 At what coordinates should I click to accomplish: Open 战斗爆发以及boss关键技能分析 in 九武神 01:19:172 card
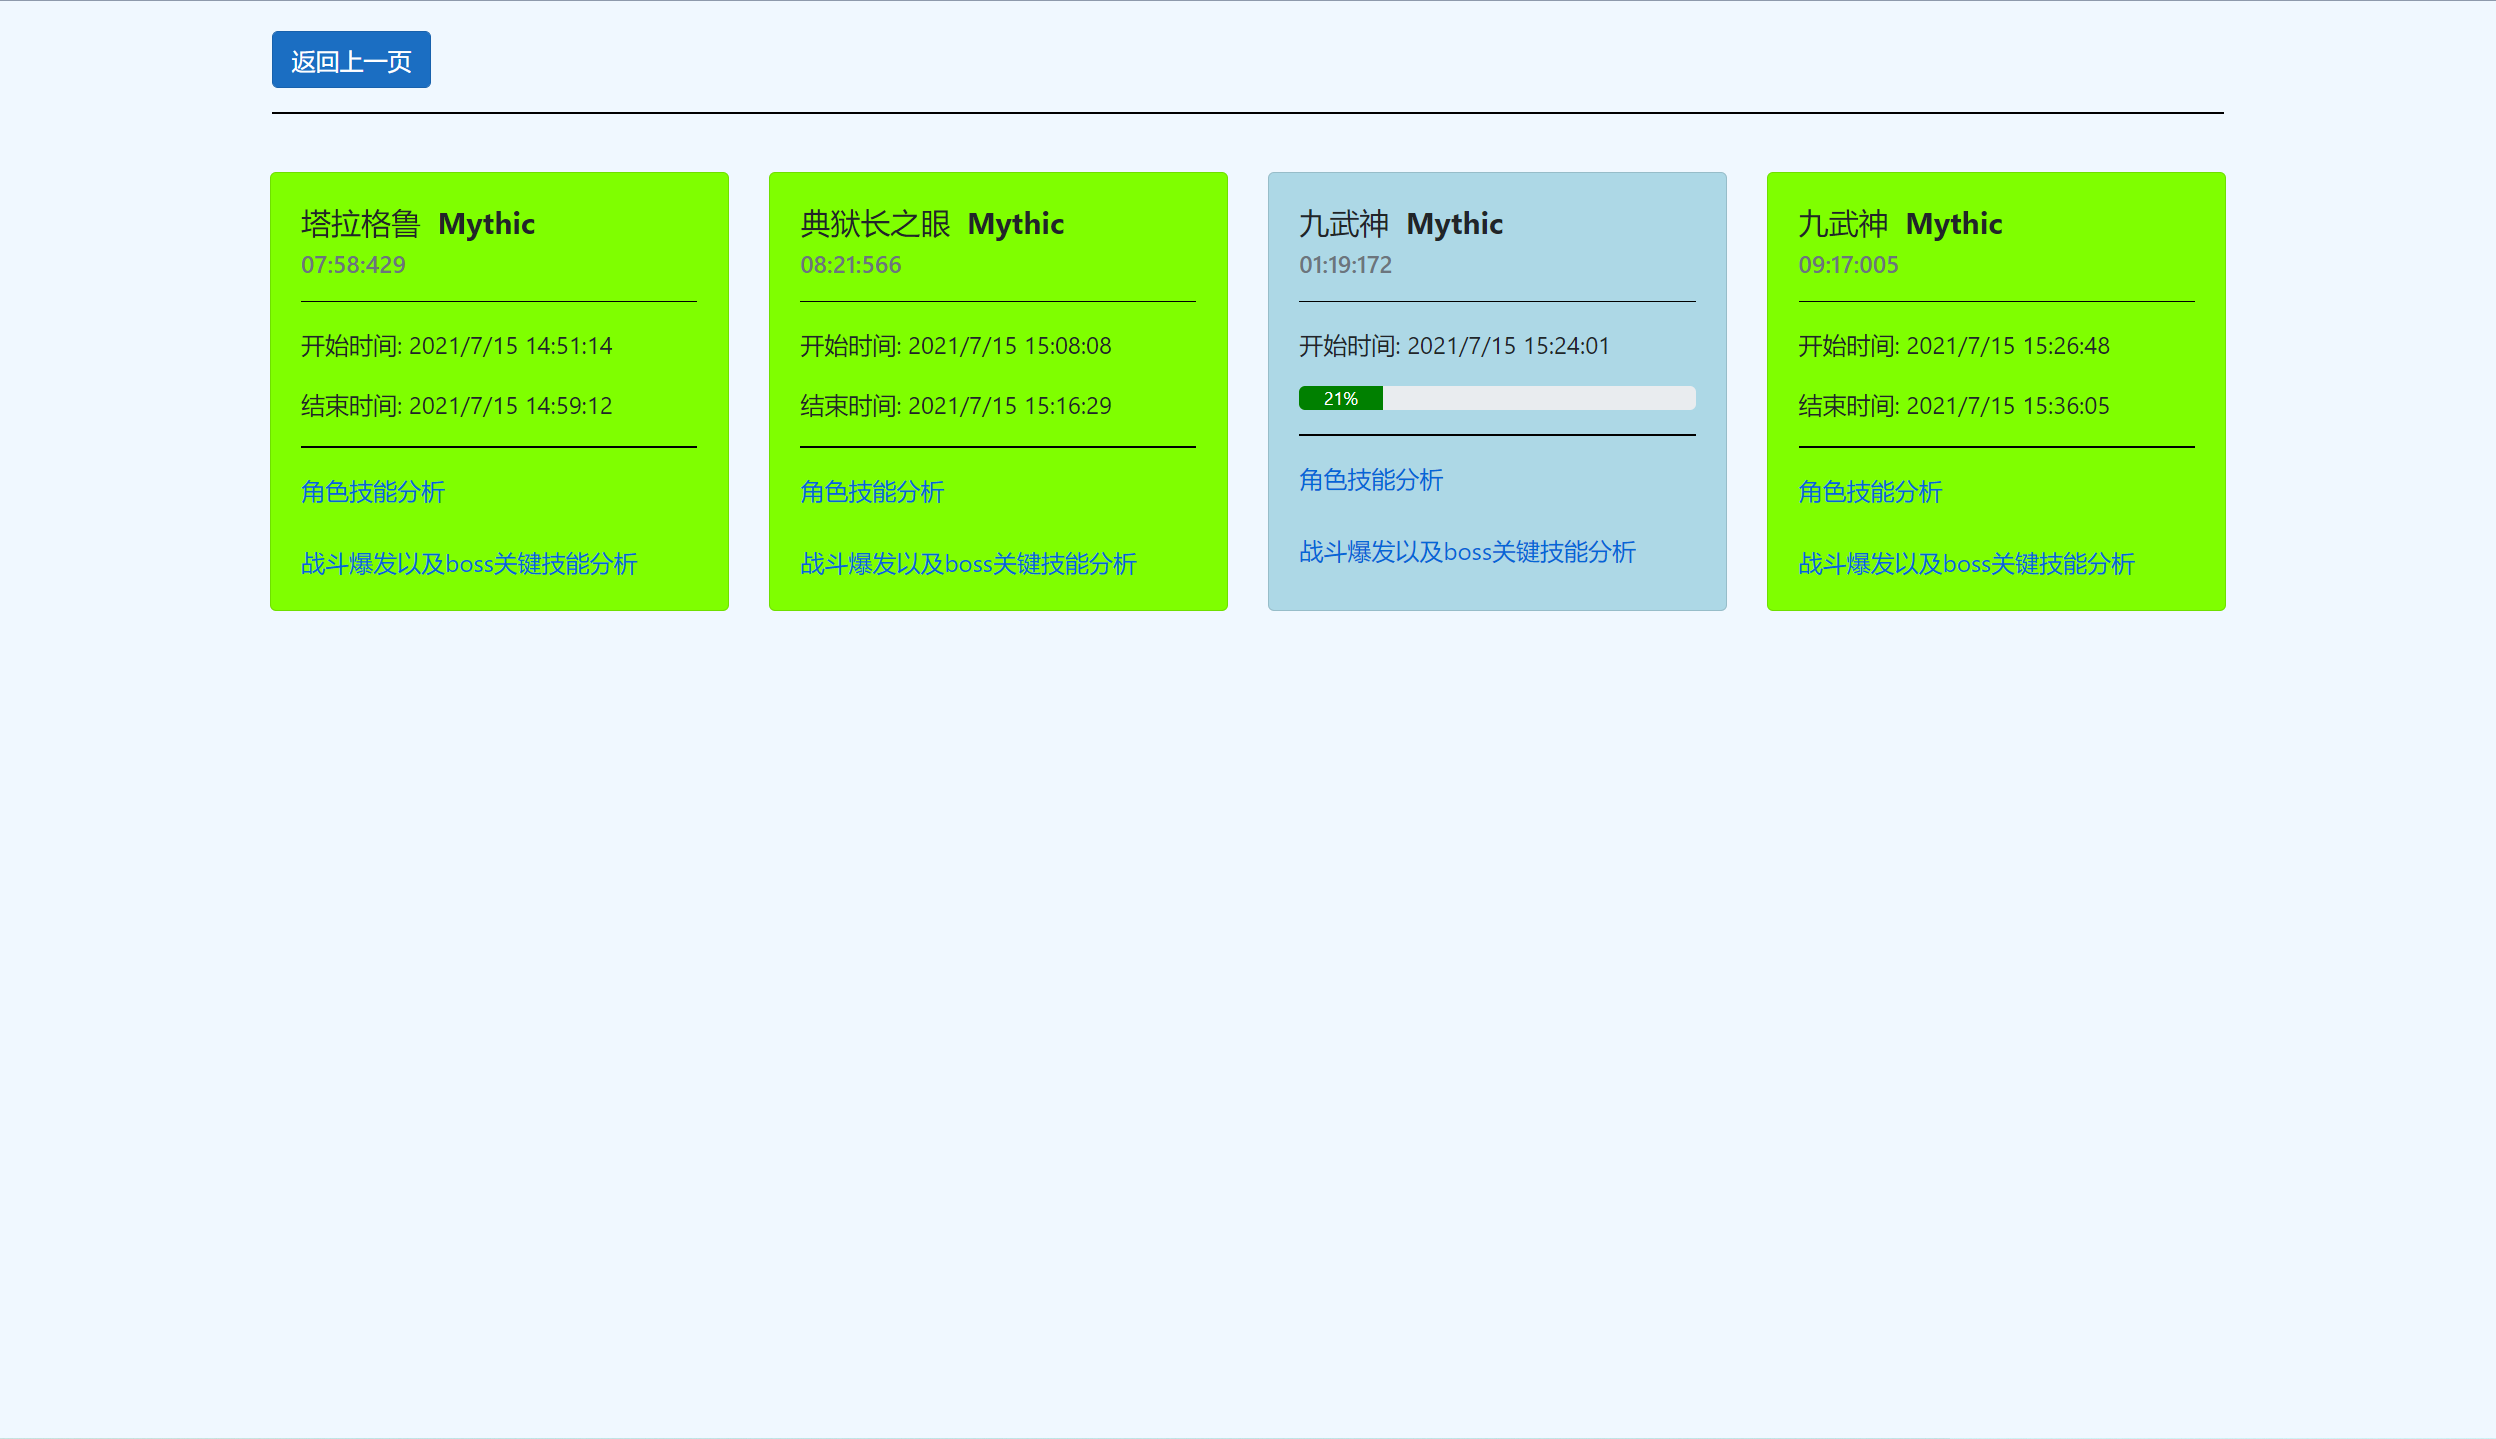click(1467, 552)
